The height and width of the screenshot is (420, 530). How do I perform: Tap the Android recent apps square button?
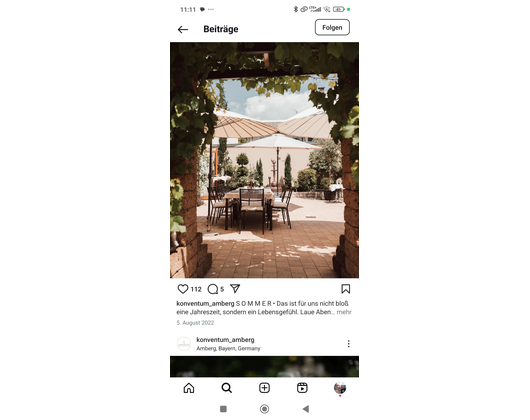coord(223,409)
